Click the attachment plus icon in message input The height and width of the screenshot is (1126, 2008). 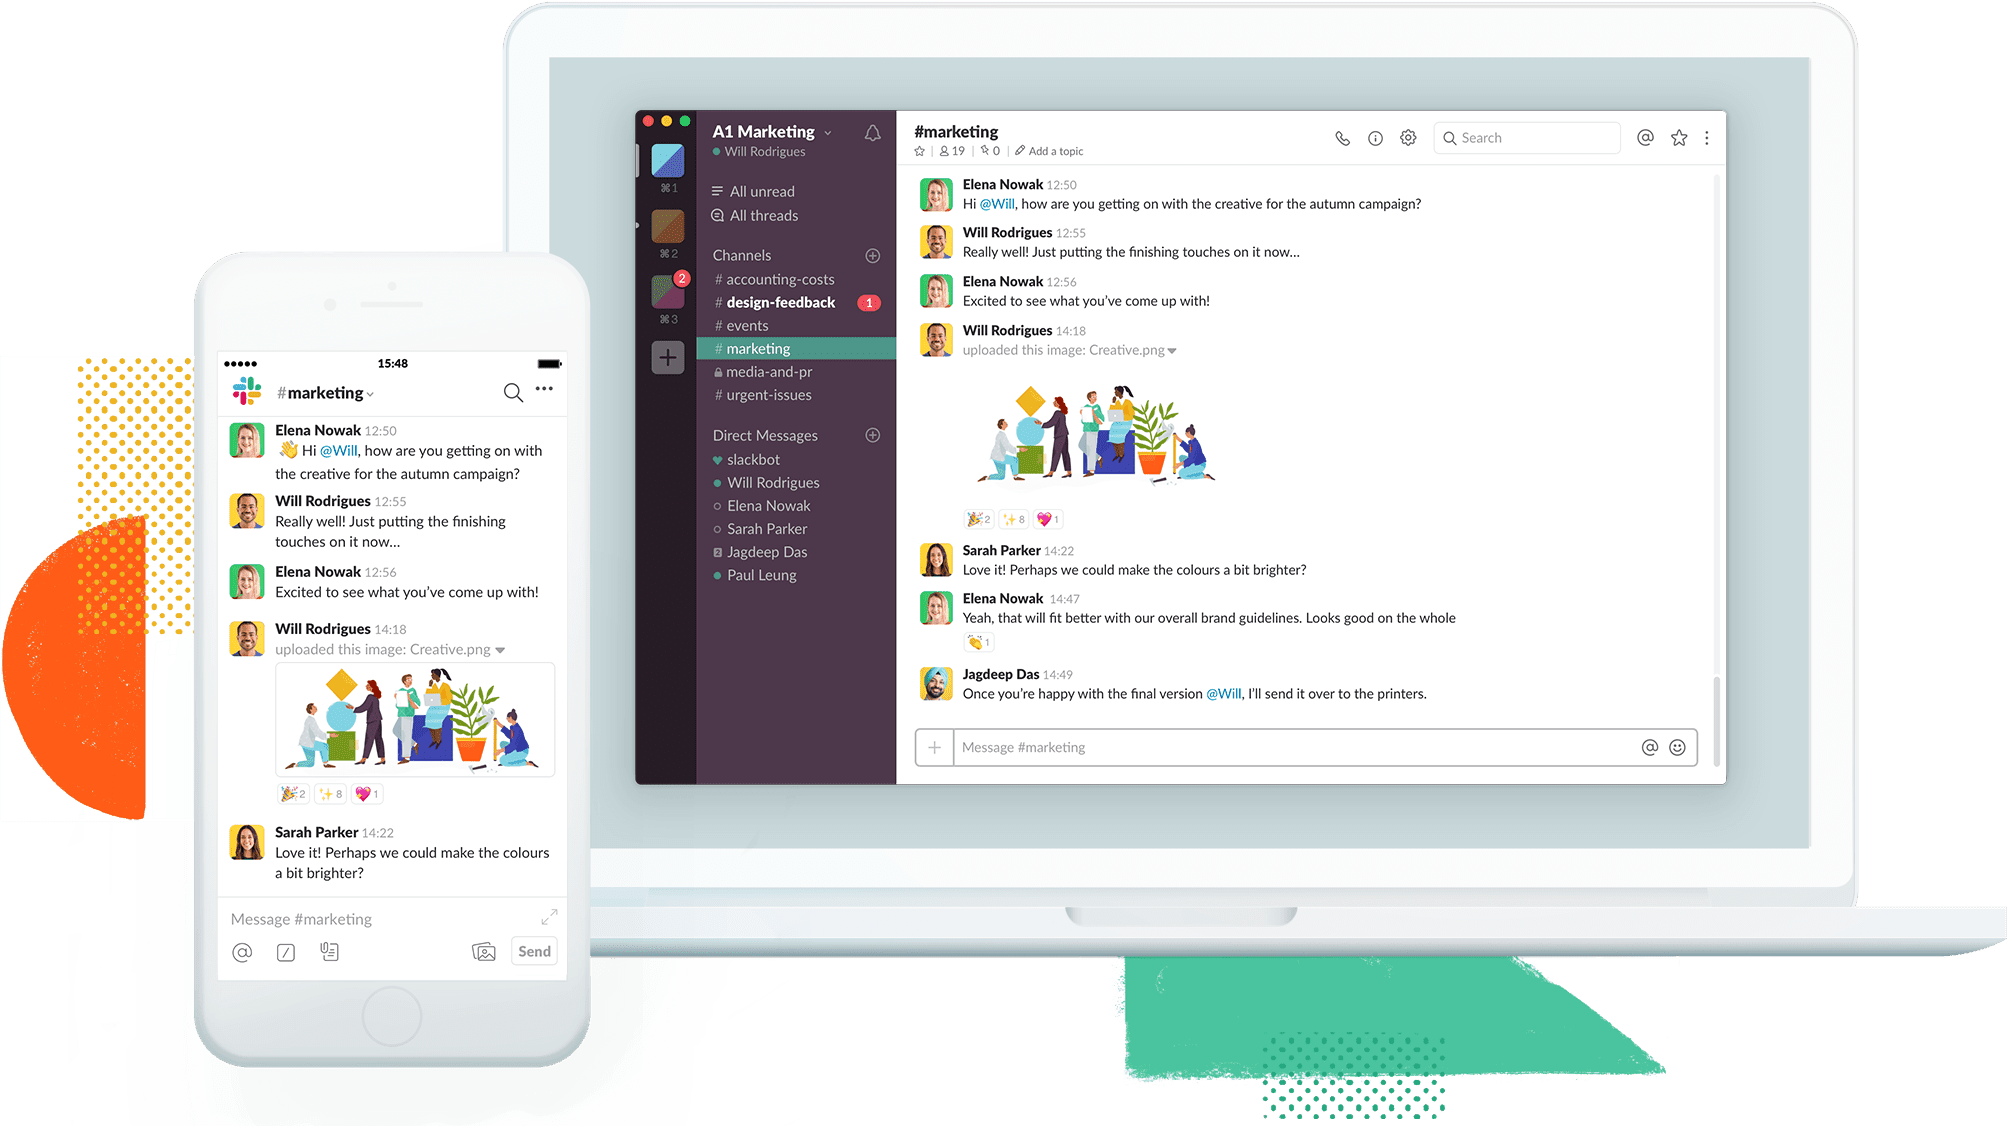point(938,747)
